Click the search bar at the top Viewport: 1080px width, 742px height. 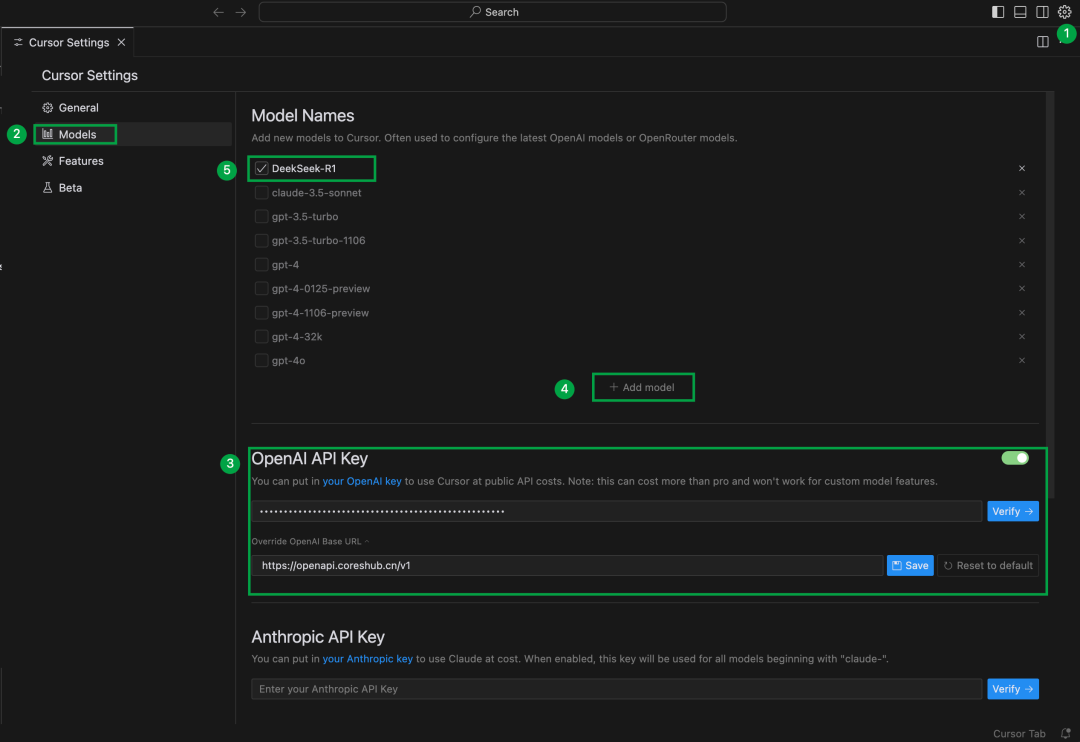492,12
